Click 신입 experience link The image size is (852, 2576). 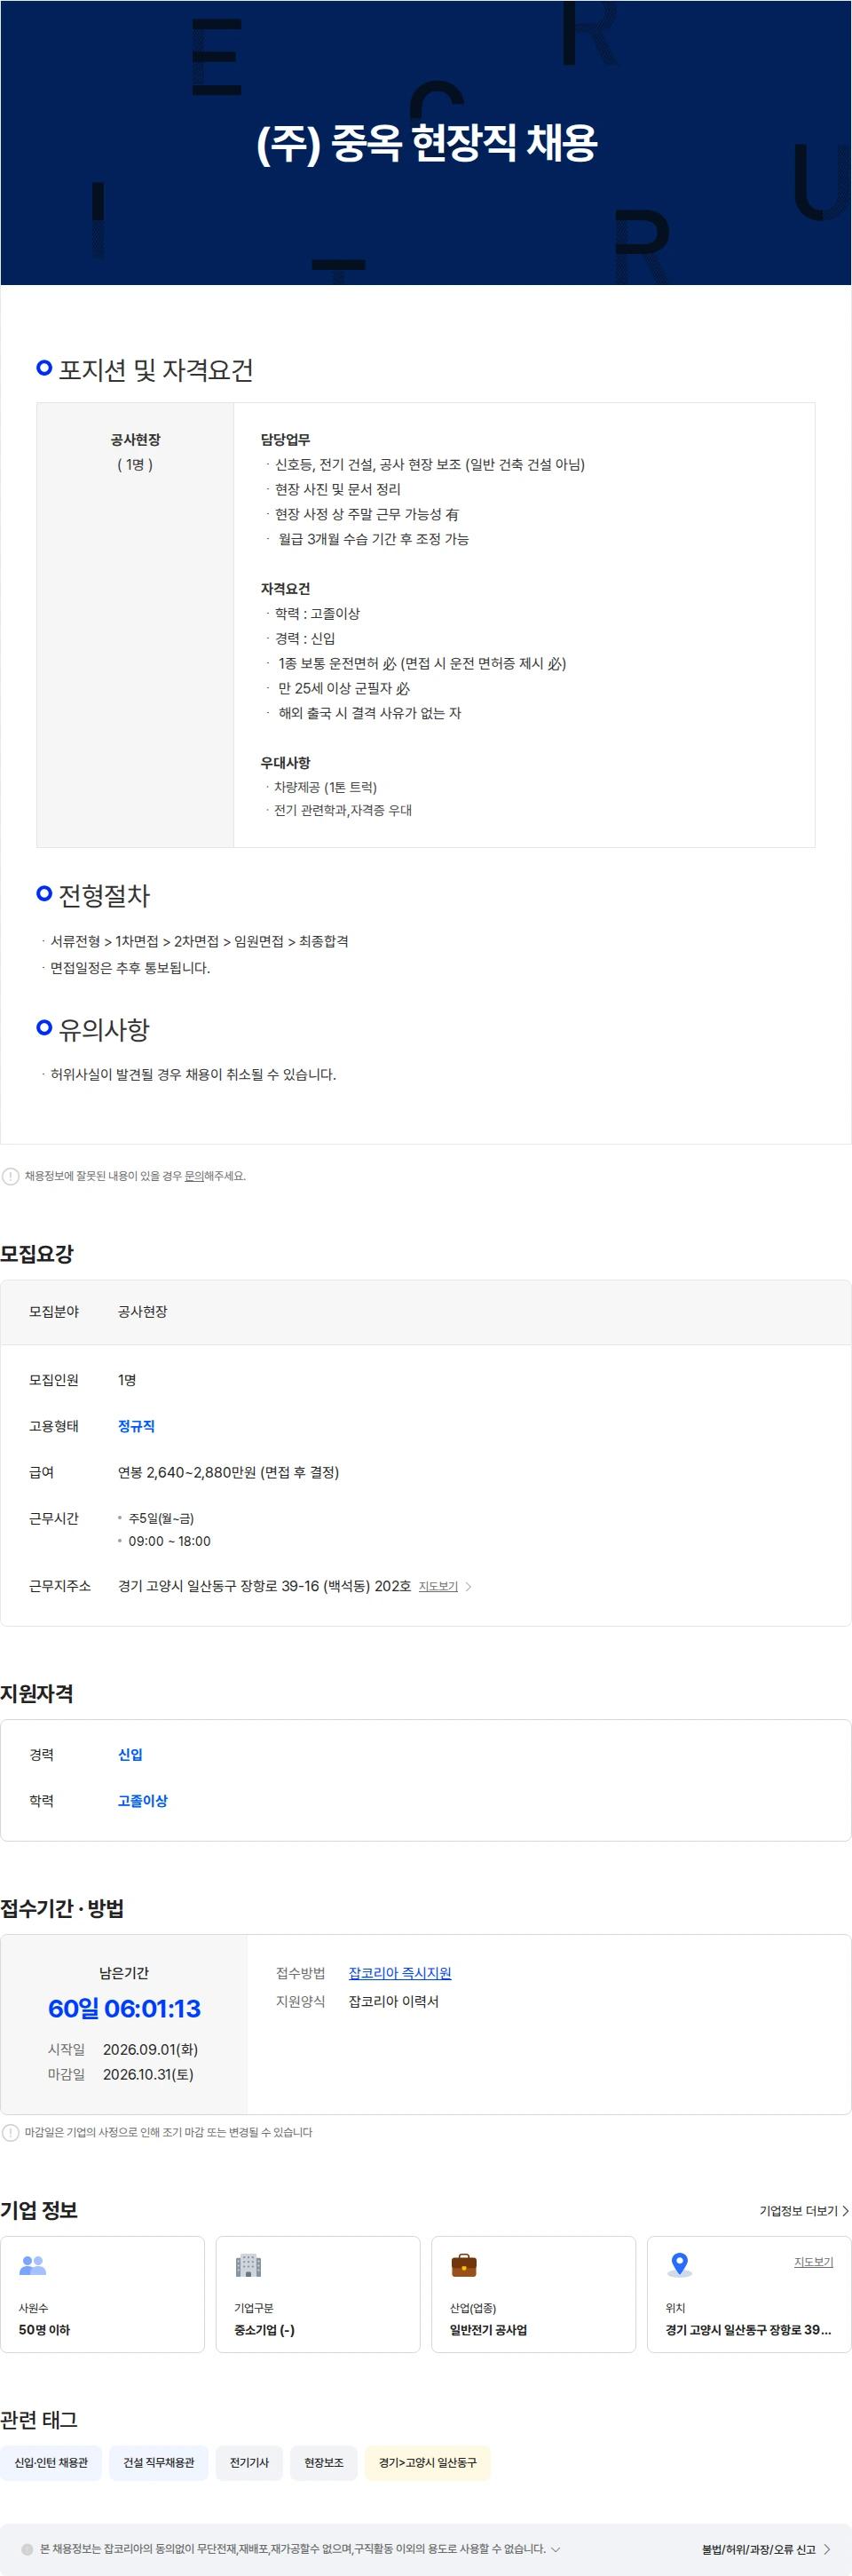pos(130,1754)
